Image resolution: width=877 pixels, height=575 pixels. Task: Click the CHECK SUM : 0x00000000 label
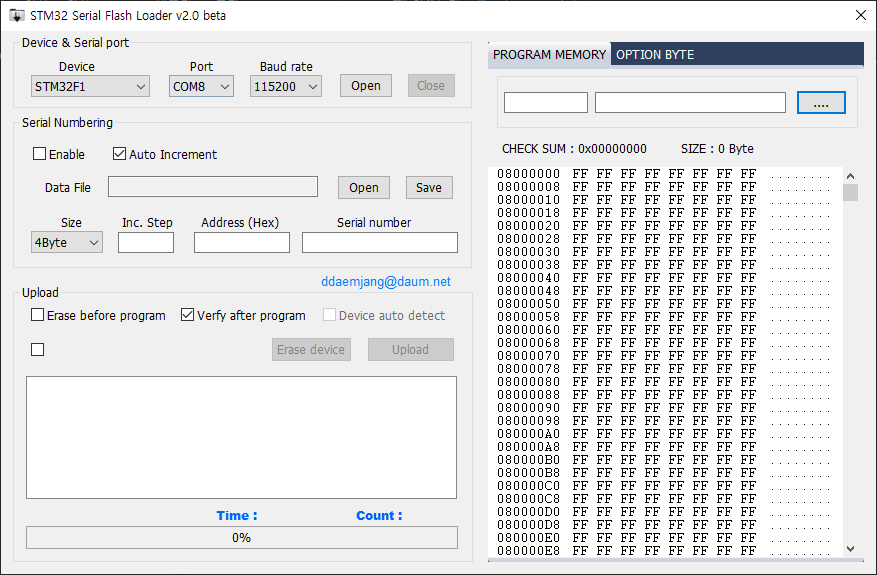[574, 149]
